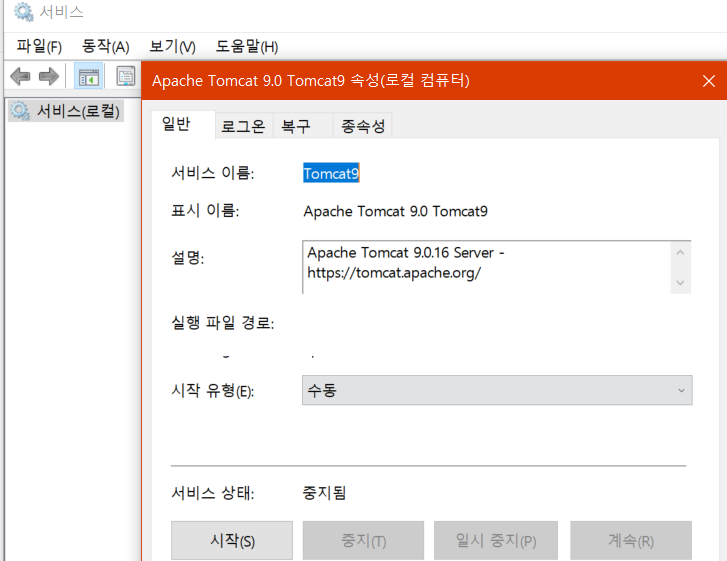Click the description box scroll up arrow
The height and width of the screenshot is (561, 727).
coord(680,253)
